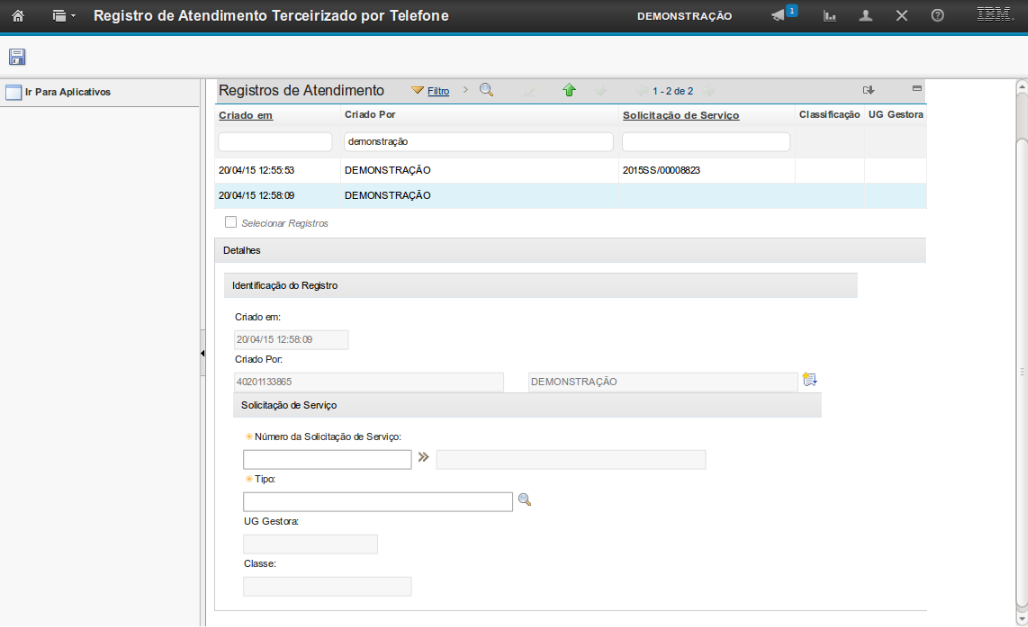Open detail menu beside Número da Solicitação
This screenshot has height=627, width=1028.
tap(423, 458)
